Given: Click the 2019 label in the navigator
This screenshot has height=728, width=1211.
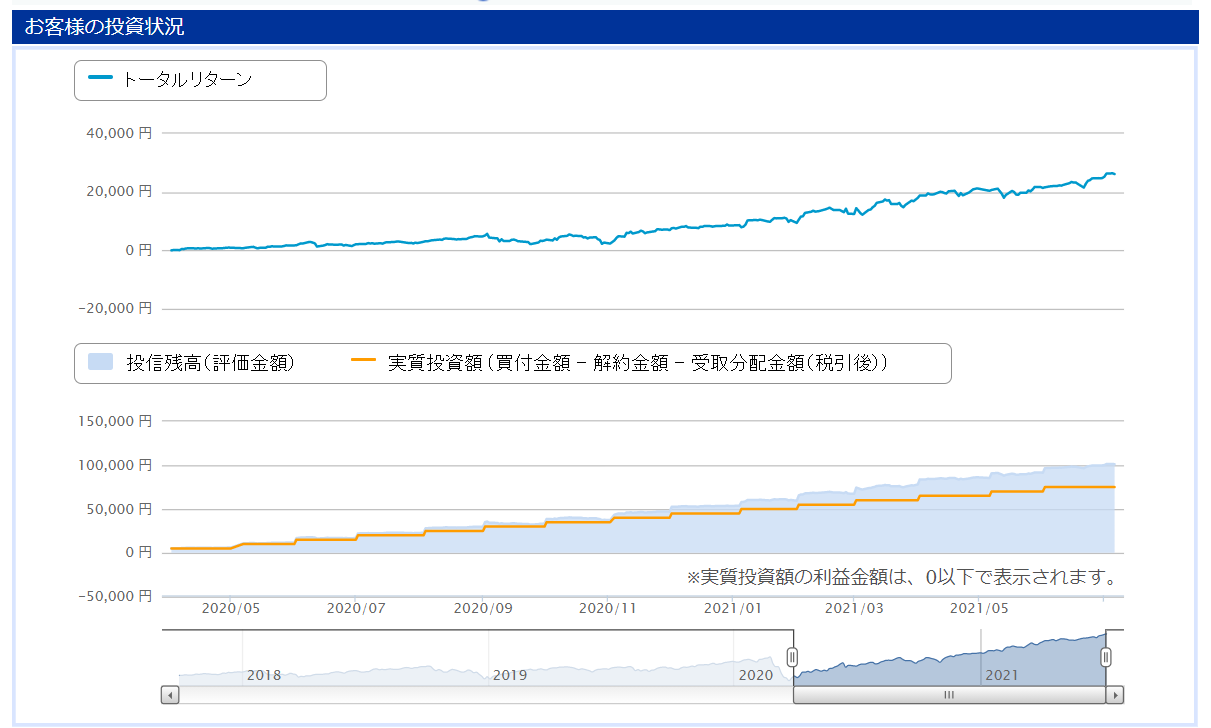Looking at the screenshot, I should click(509, 675).
